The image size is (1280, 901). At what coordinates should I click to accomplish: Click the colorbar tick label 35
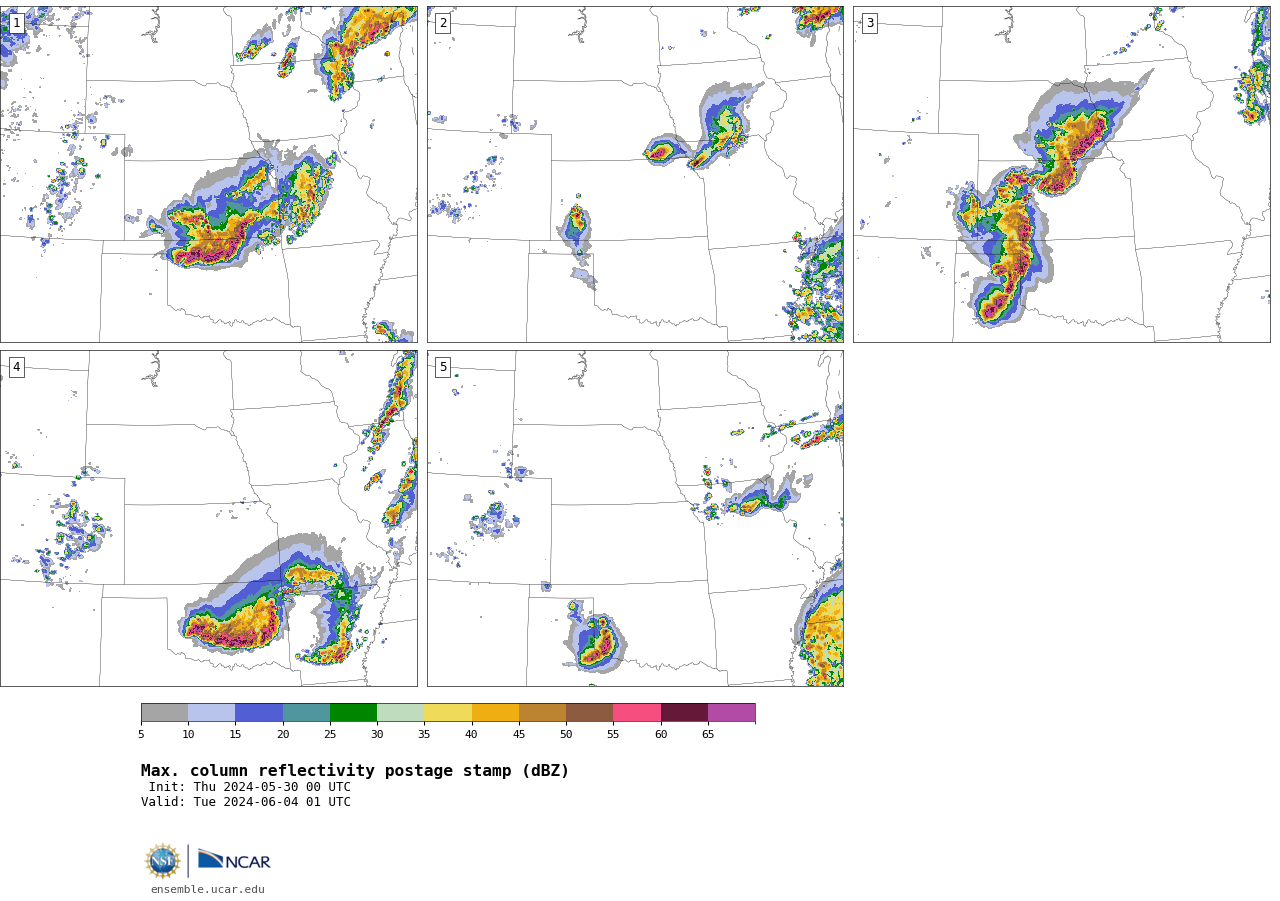424,735
